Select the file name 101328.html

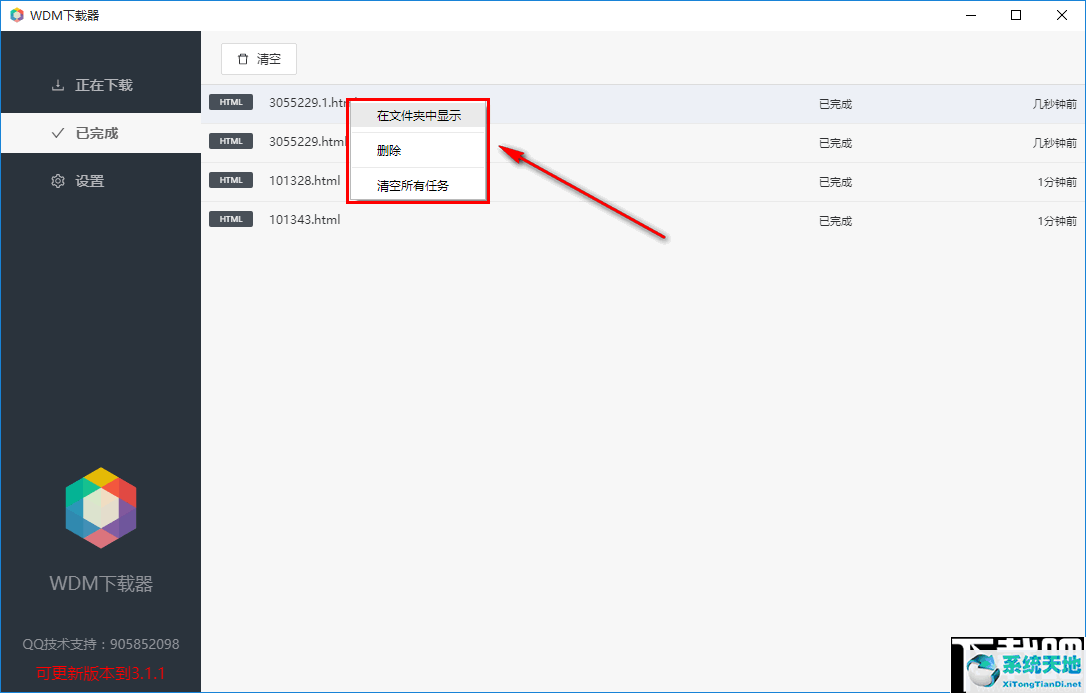(x=305, y=181)
